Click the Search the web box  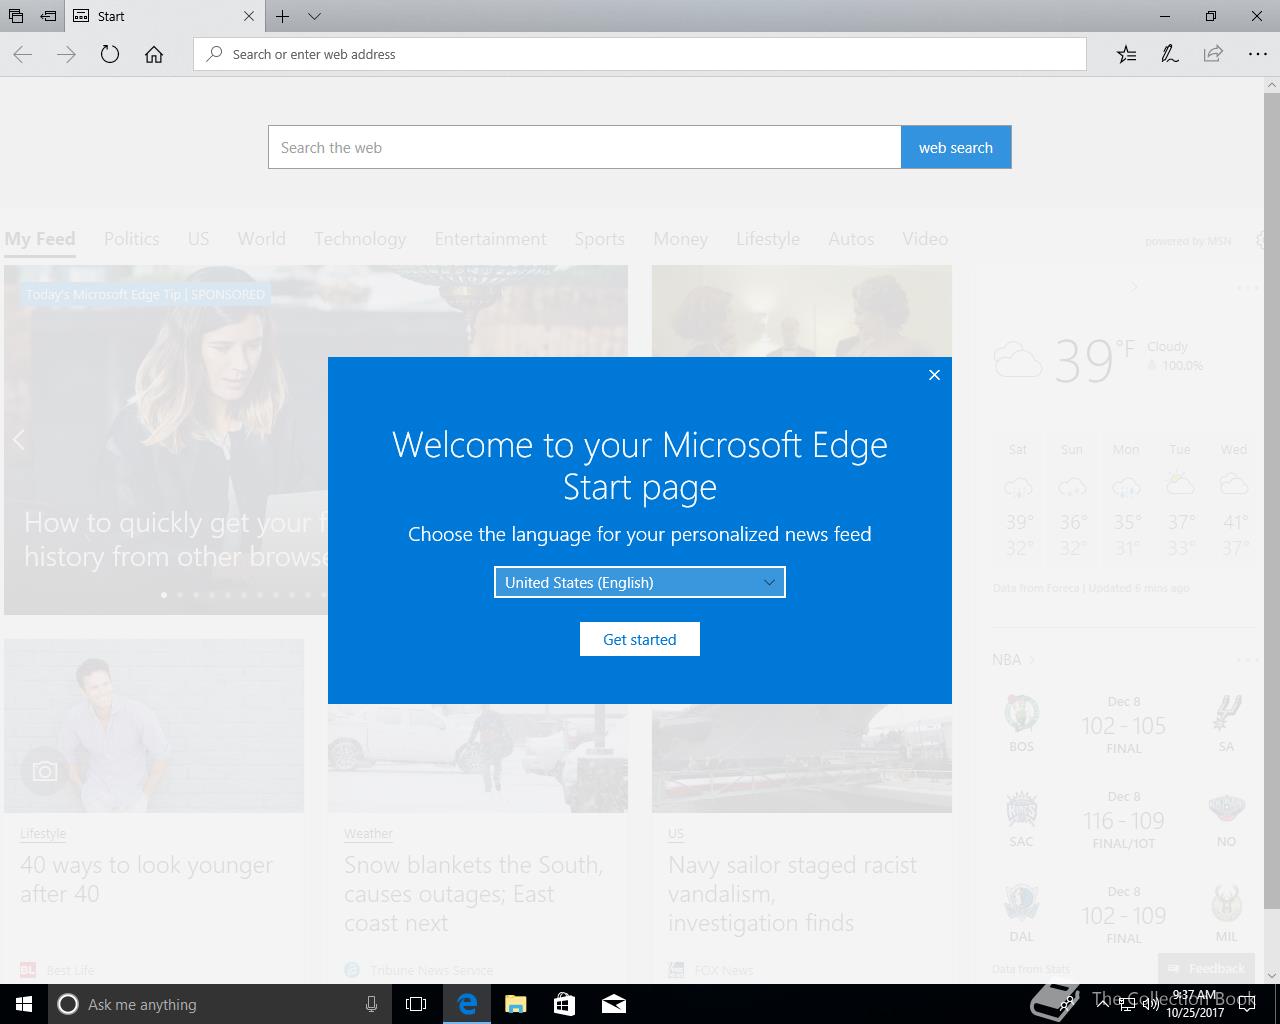coord(585,147)
